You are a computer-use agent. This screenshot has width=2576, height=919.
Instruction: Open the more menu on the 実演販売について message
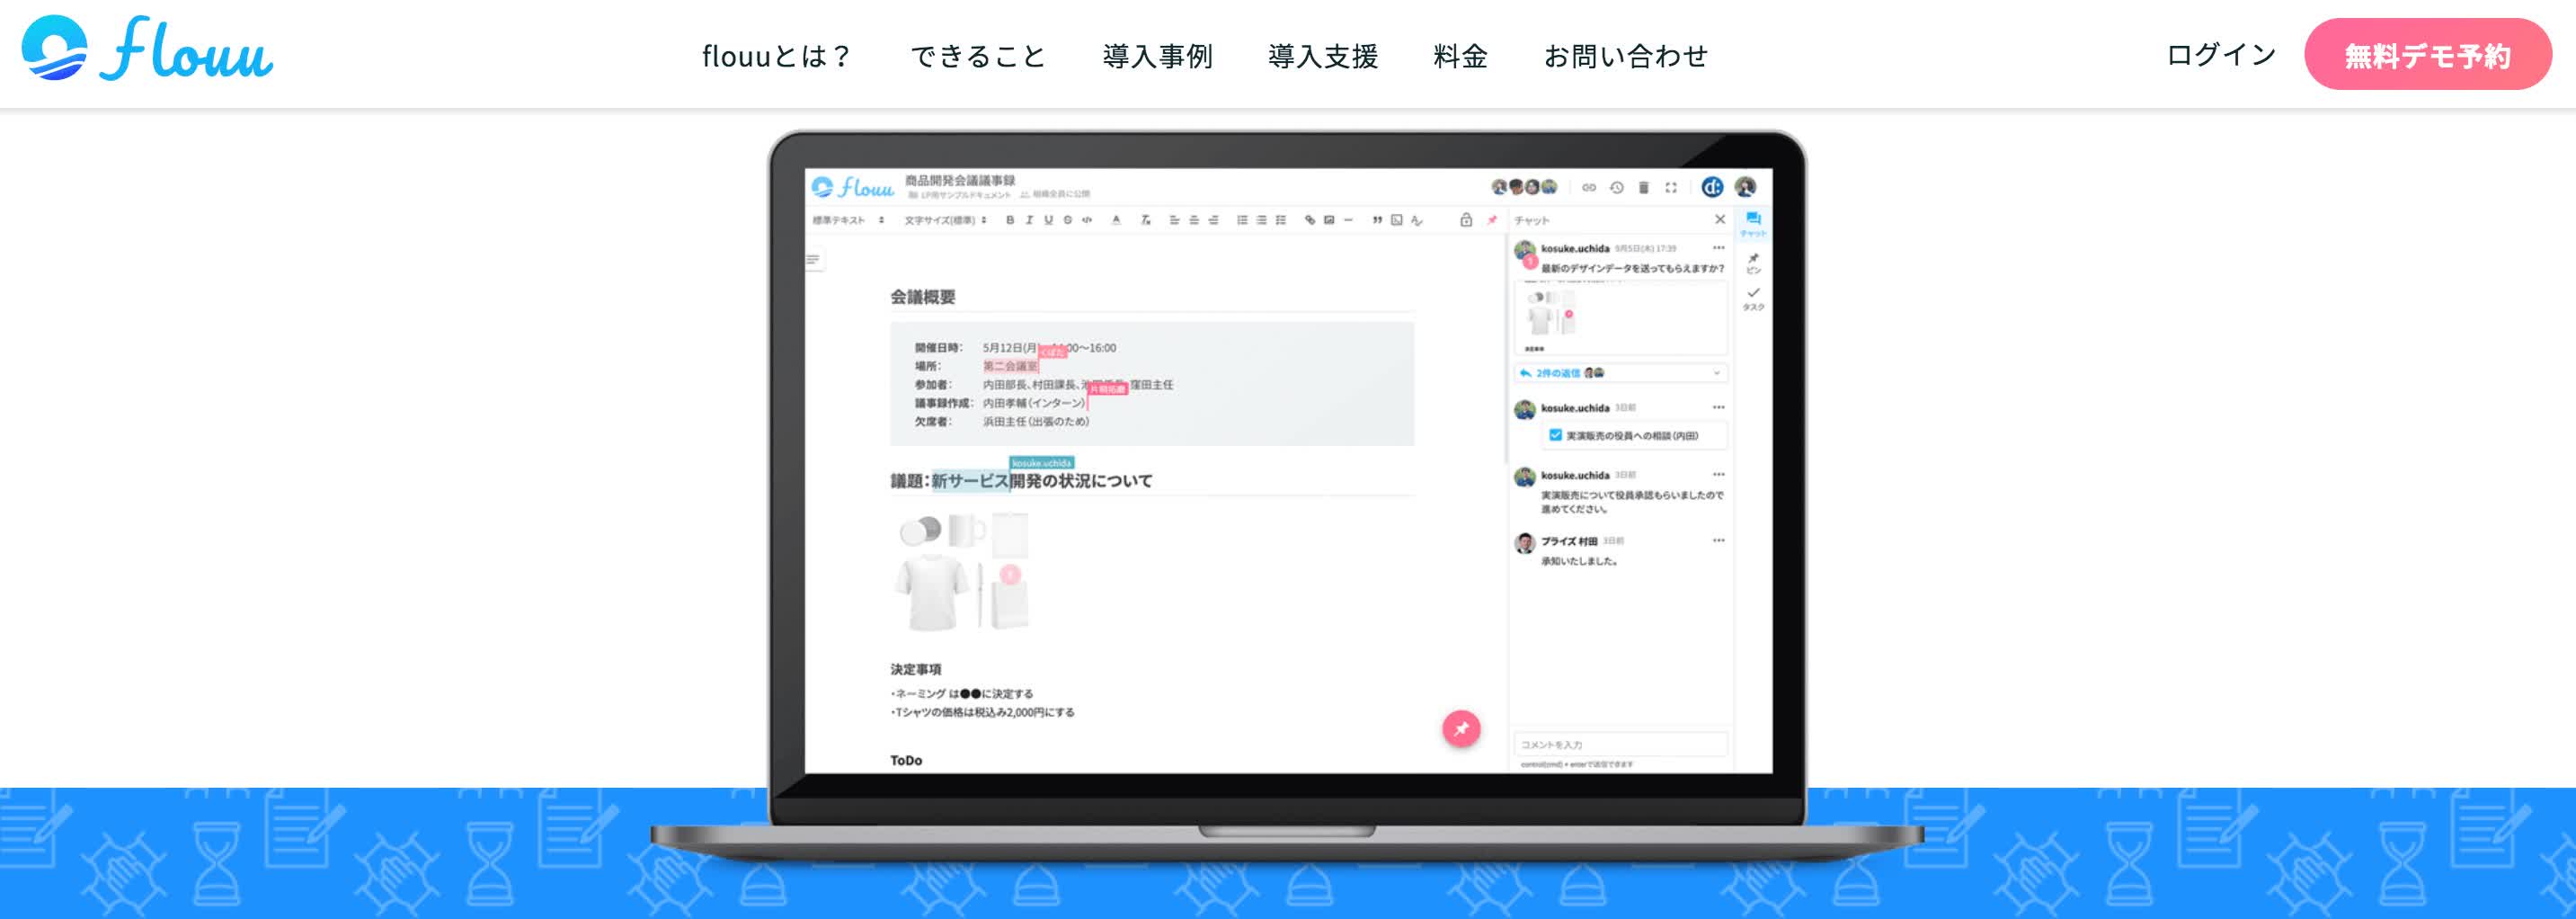1718,475
